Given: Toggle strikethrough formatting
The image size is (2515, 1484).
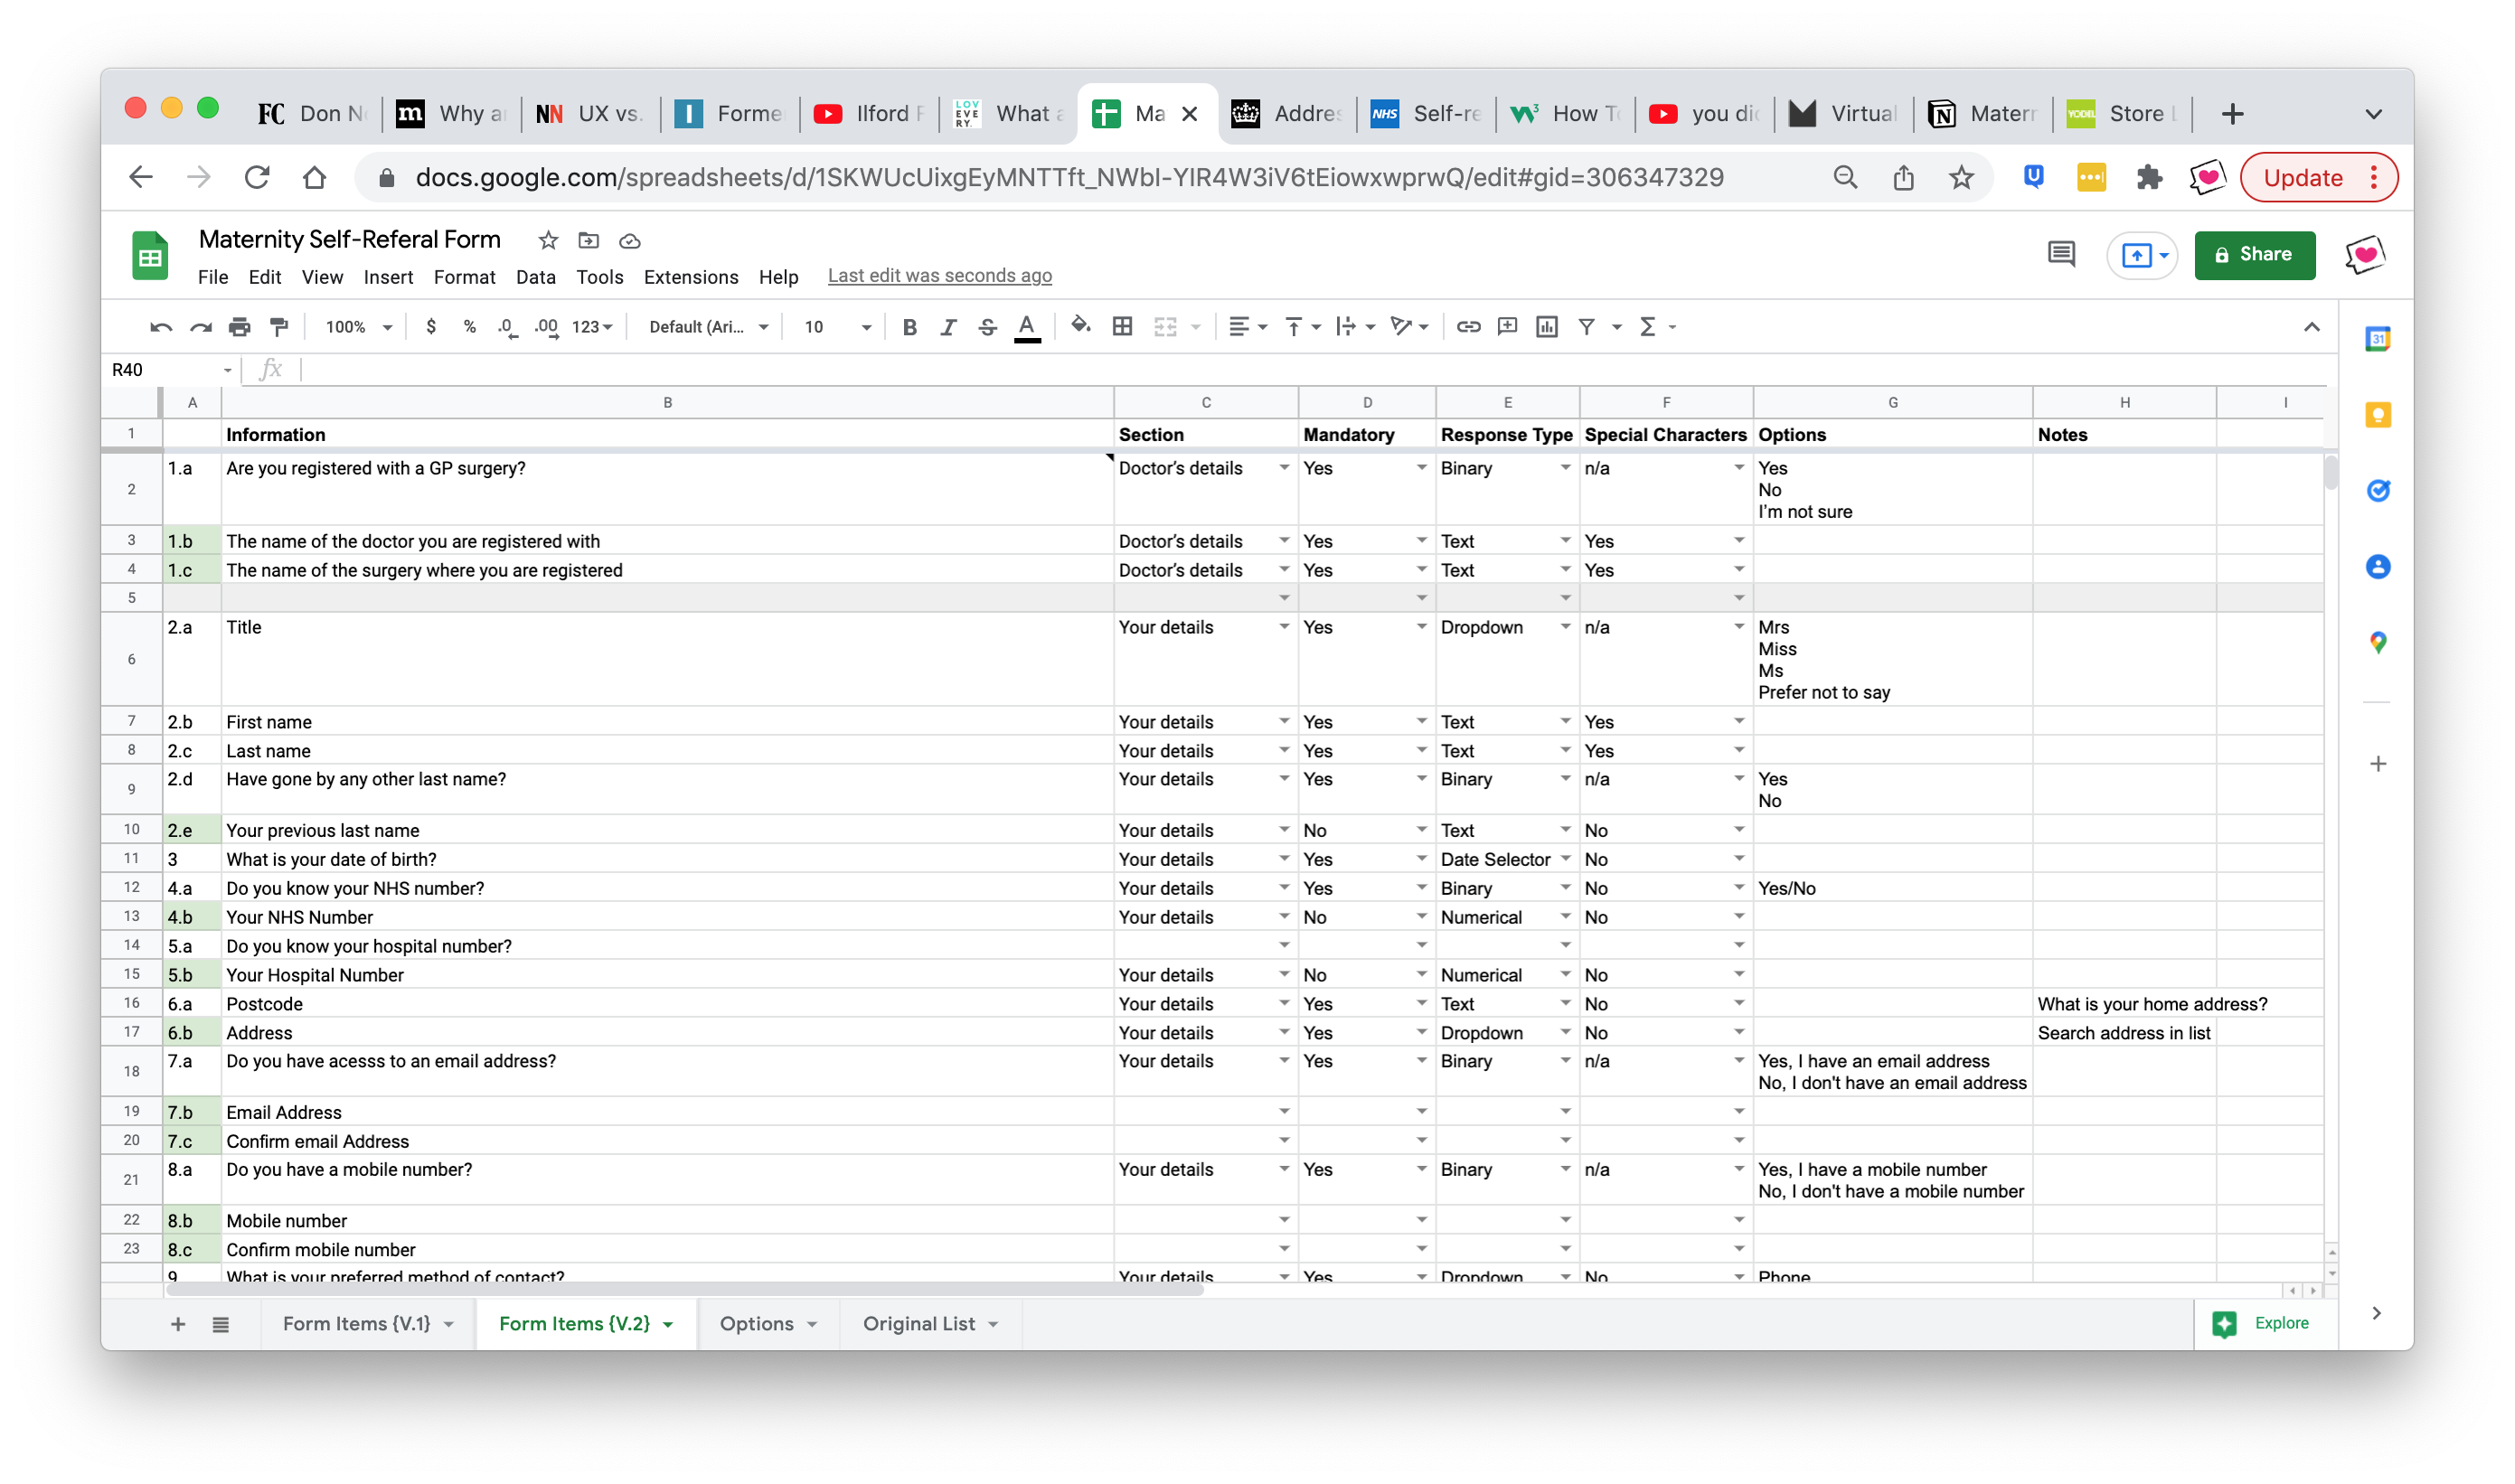Looking at the screenshot, I should pos(987,327).
